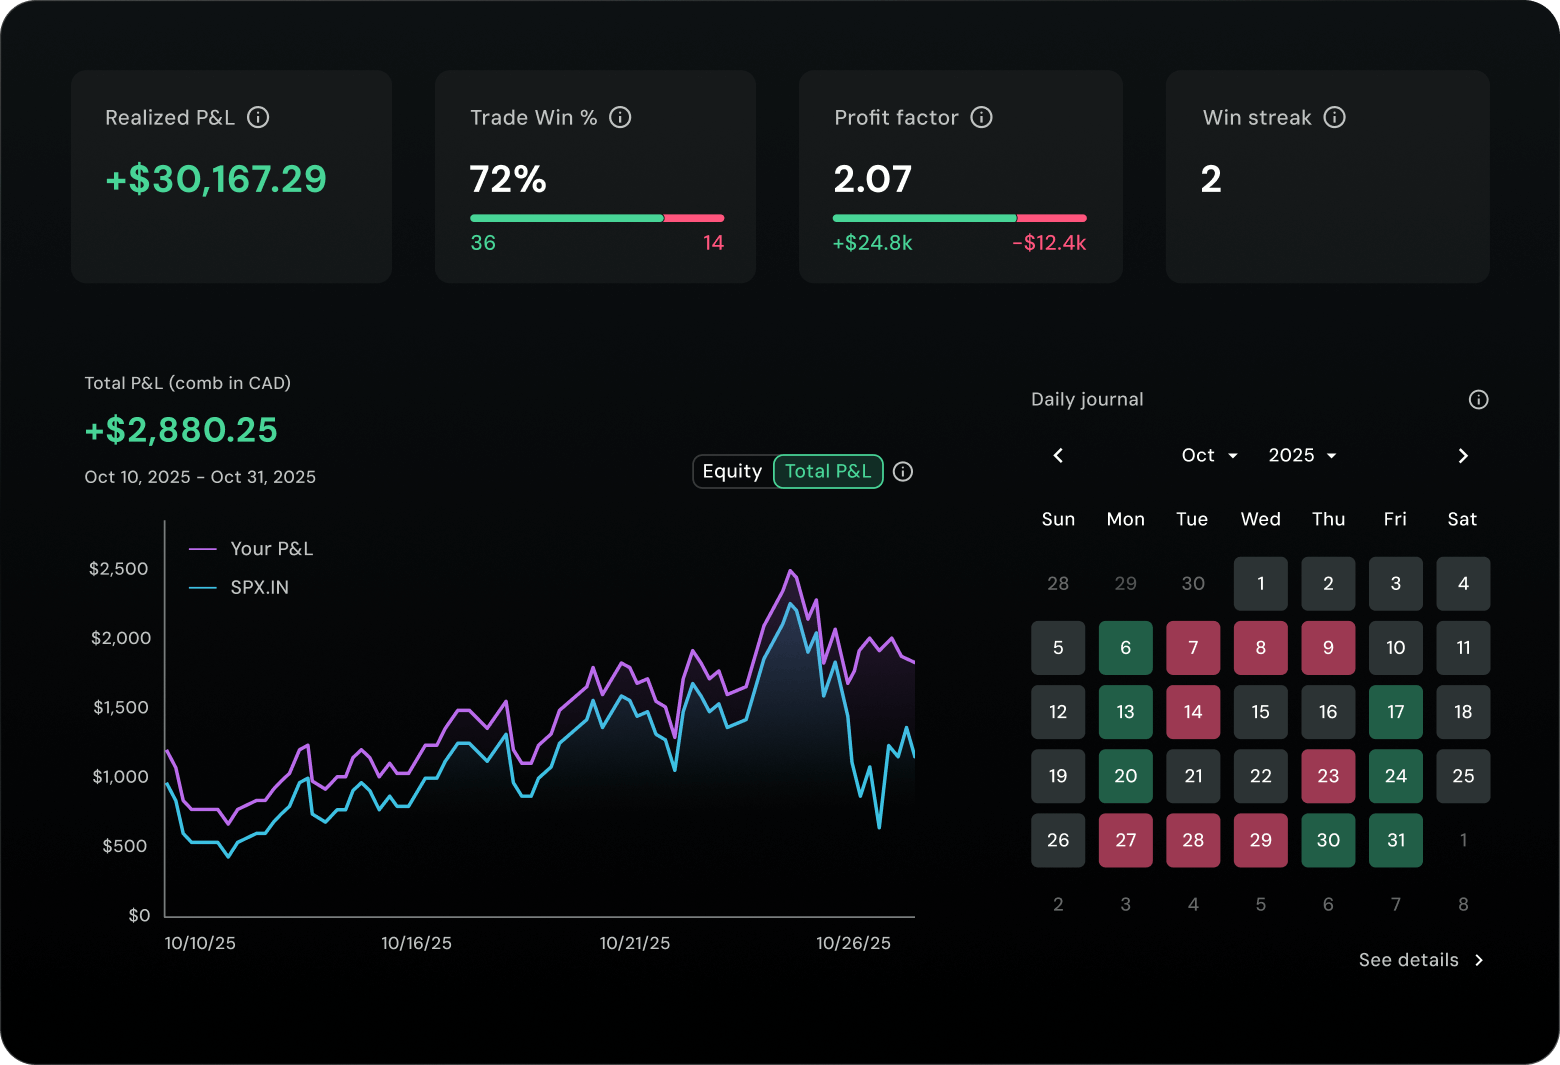Image resolution: width=1560 pixels, height=1065 pixels.
Task: Enable the Total P&L chart view
Action: tap(827, 471)
